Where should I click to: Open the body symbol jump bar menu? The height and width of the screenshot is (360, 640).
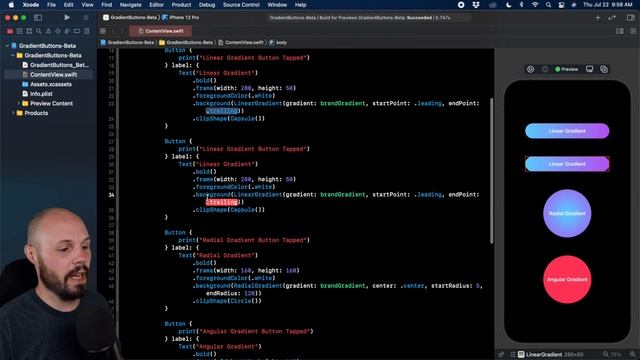coord(278,42)
